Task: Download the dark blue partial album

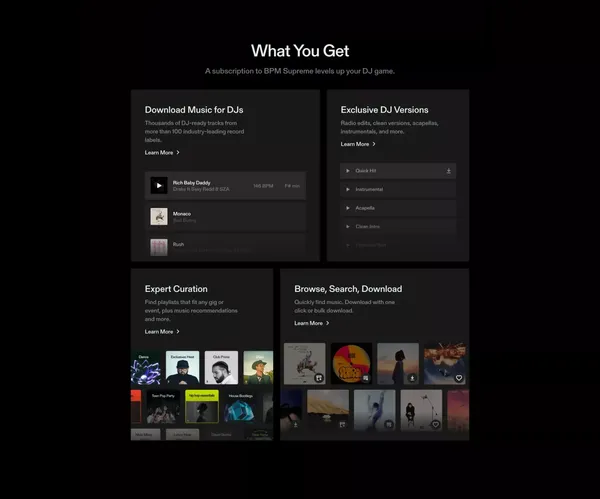Action: 295,424
